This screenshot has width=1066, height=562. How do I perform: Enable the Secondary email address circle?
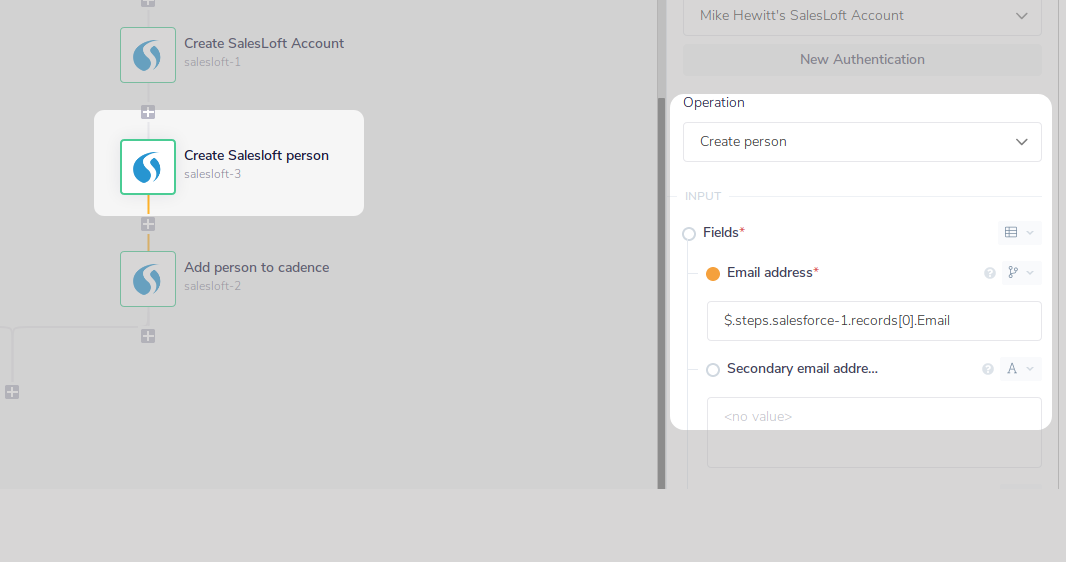click(713, 370)
